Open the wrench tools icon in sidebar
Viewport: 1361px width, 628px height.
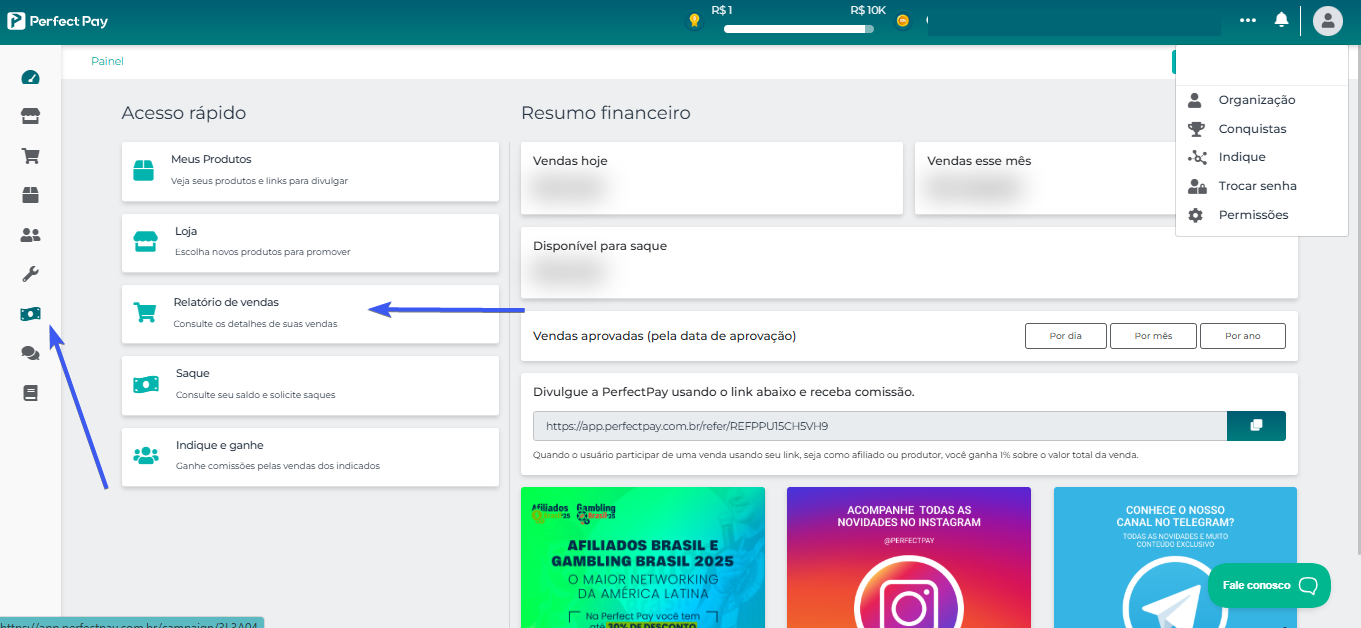click(30, 274)
